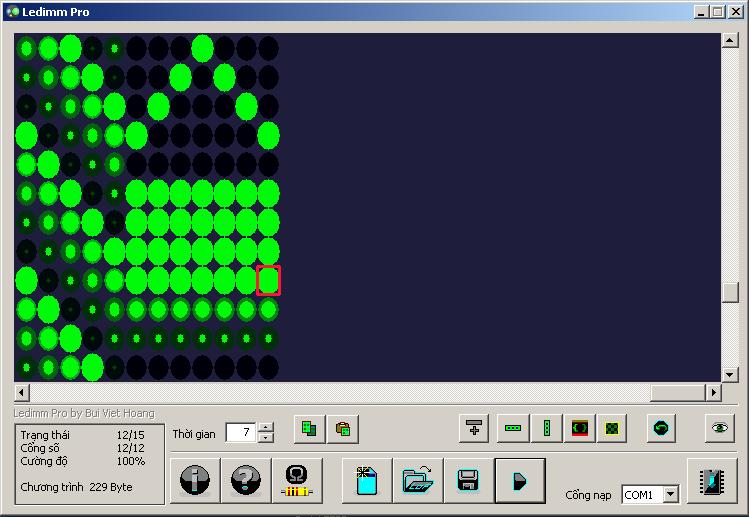Click the vertical scrollbar down arrow
Viewport: 749px width, 517px height.
(x=729, y=375)
